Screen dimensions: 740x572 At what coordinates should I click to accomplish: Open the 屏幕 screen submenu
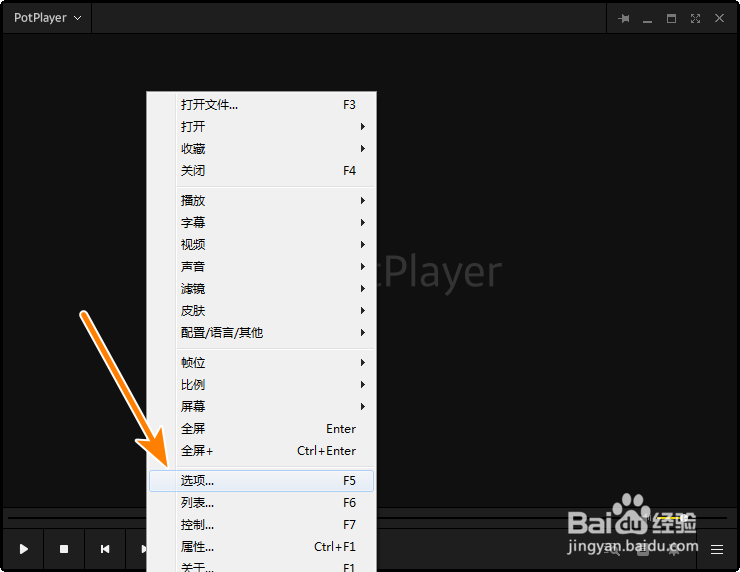pyautogui.click(x=261, y=406)
